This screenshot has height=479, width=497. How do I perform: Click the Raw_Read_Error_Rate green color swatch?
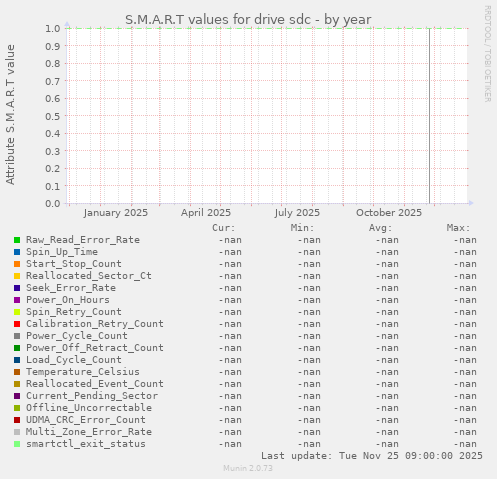pos(17,240)
